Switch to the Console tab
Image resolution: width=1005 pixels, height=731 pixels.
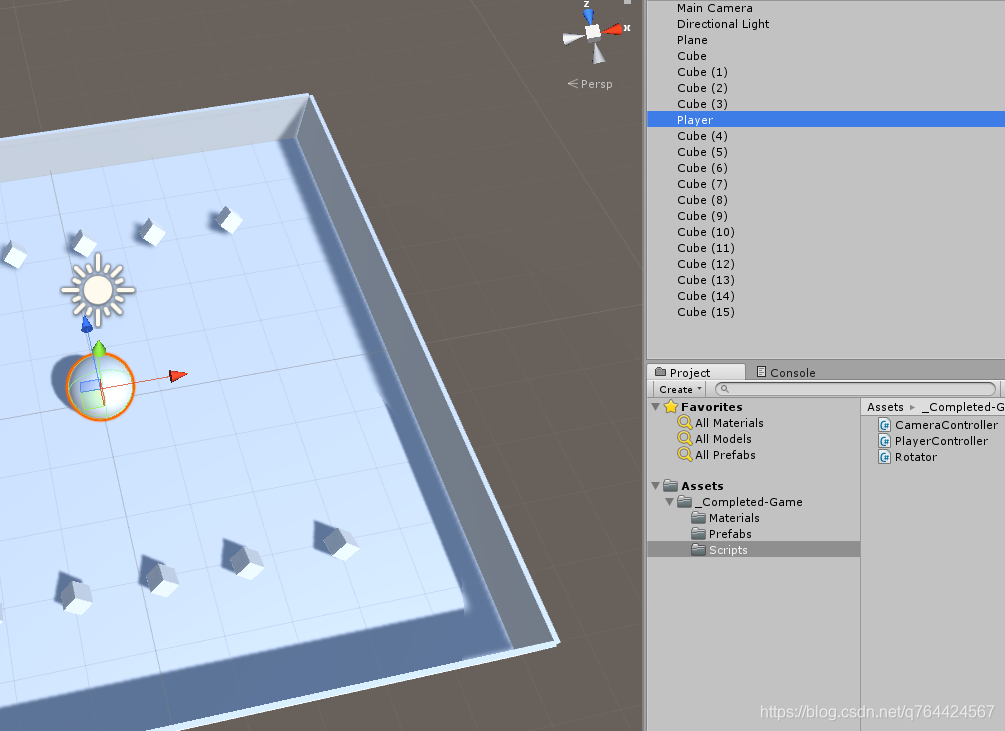[786, 372]
